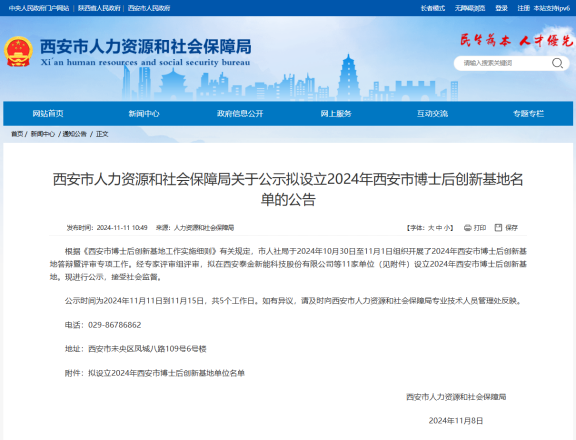Viewport: 576px width, 440px height.
Task: Open the 网站首页 navigation tab
Action: click(48, 113)
